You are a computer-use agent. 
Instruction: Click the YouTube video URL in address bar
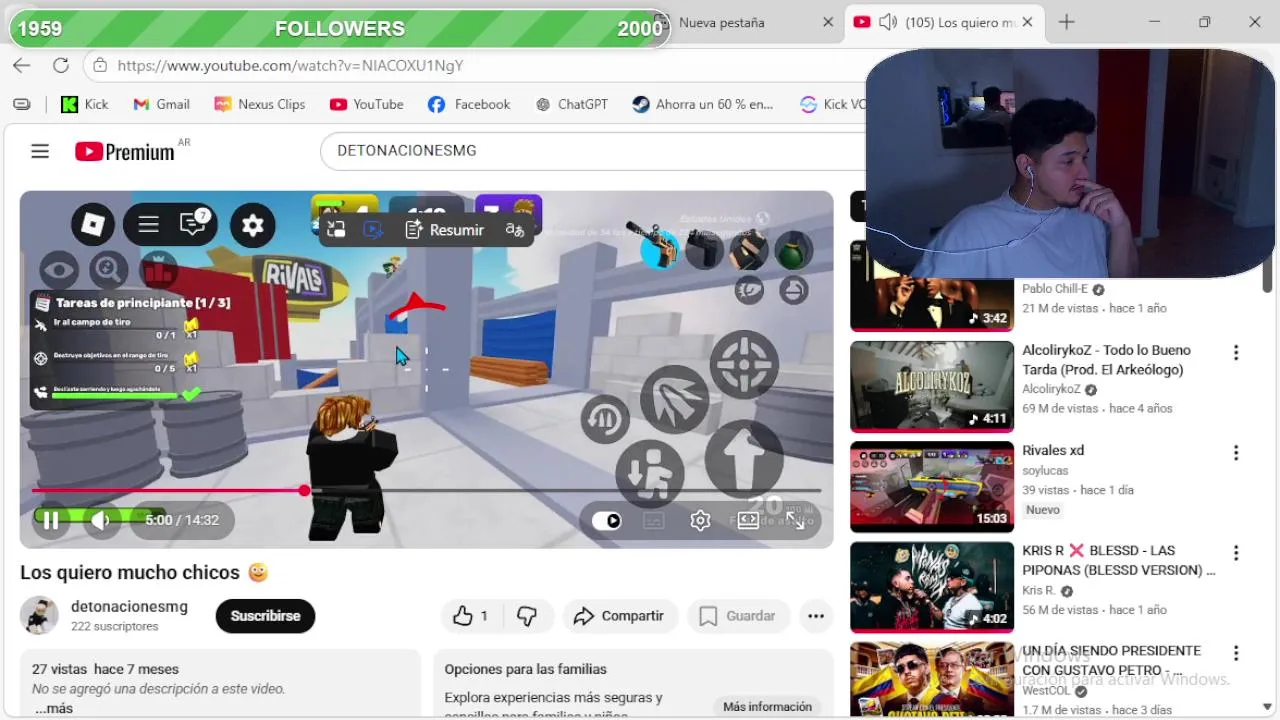click(x=290, y=65)
